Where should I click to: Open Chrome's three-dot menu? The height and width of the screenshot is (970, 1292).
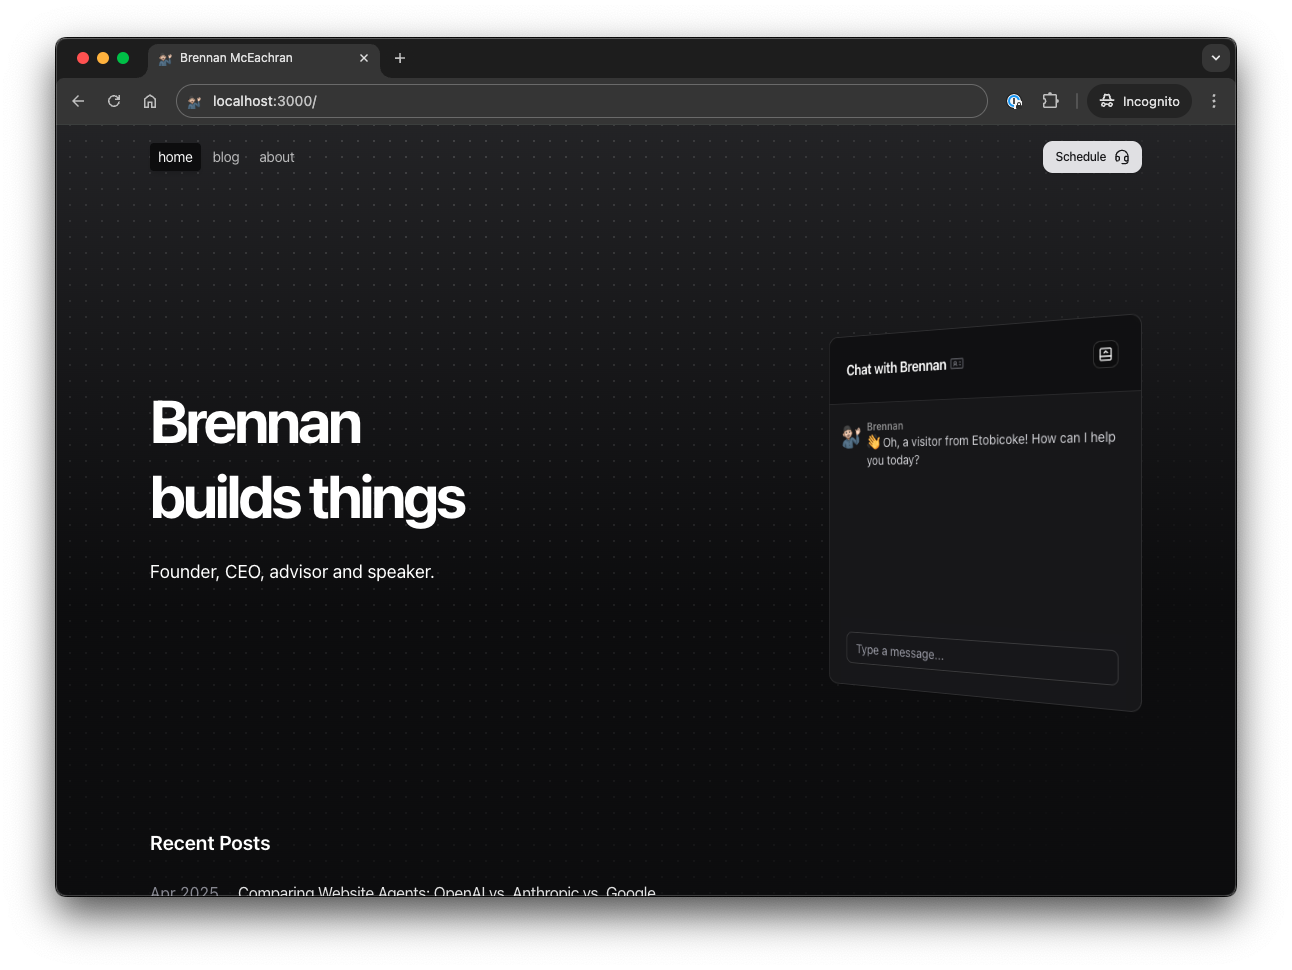tap(1214, 101)
